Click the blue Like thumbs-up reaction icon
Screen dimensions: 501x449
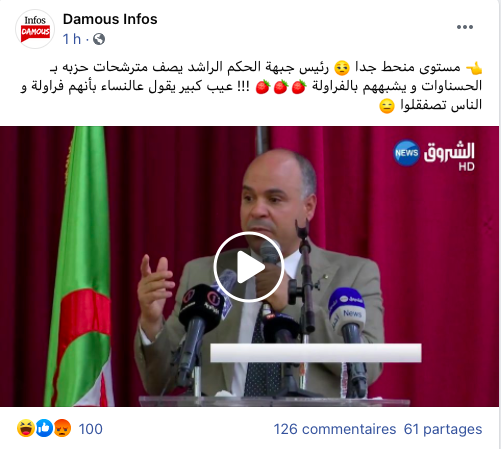tap(44, 428)
